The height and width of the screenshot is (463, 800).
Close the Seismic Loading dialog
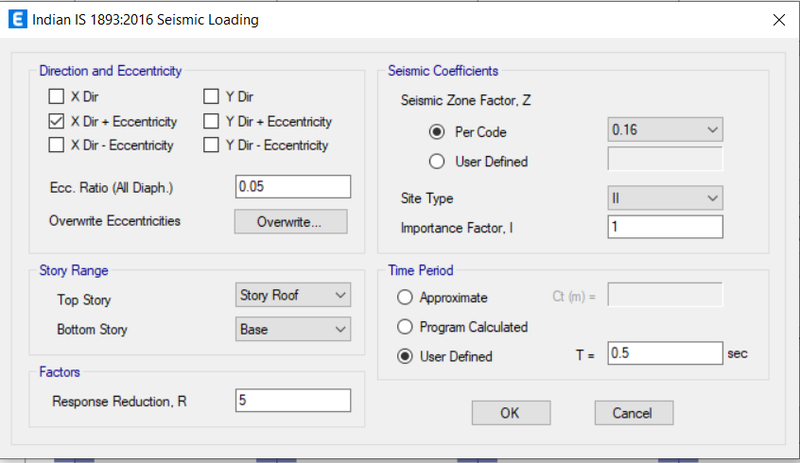click(x=779, y=20)
